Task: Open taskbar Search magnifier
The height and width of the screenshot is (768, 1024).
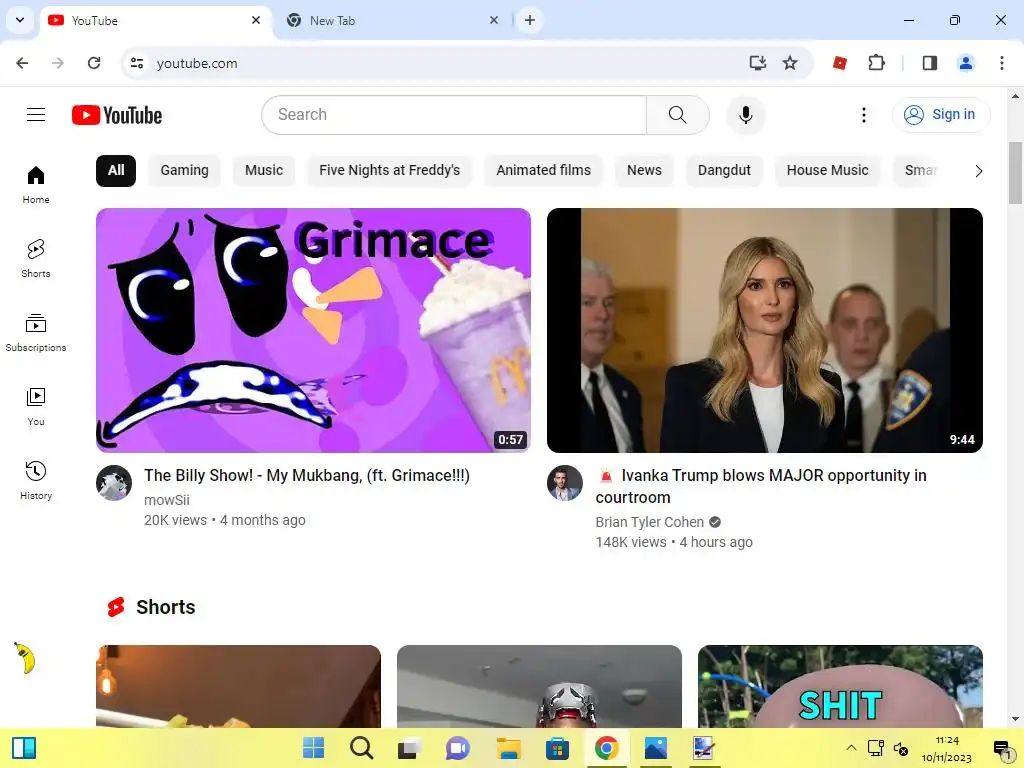Action: click(x=361, y=748)
